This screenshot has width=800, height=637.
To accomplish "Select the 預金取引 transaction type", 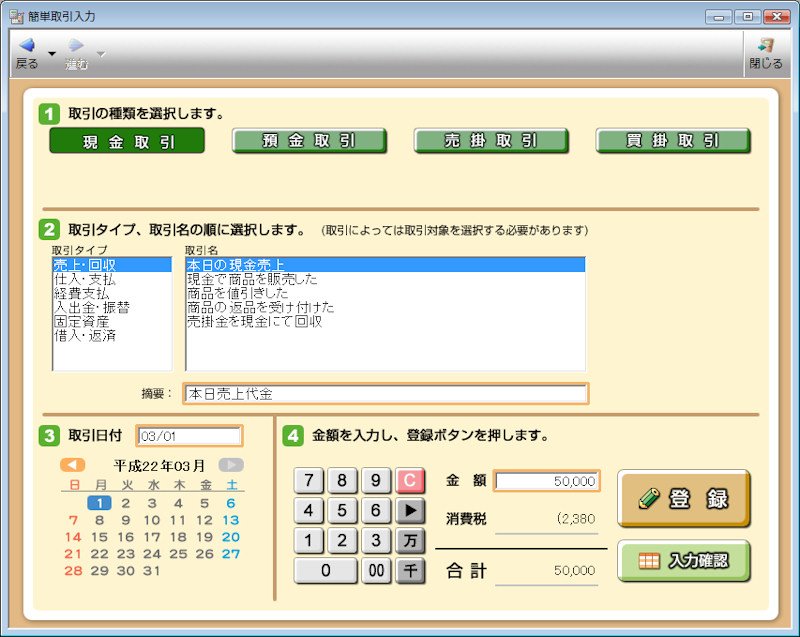I will pyautogui.click(x=309, y=141).
